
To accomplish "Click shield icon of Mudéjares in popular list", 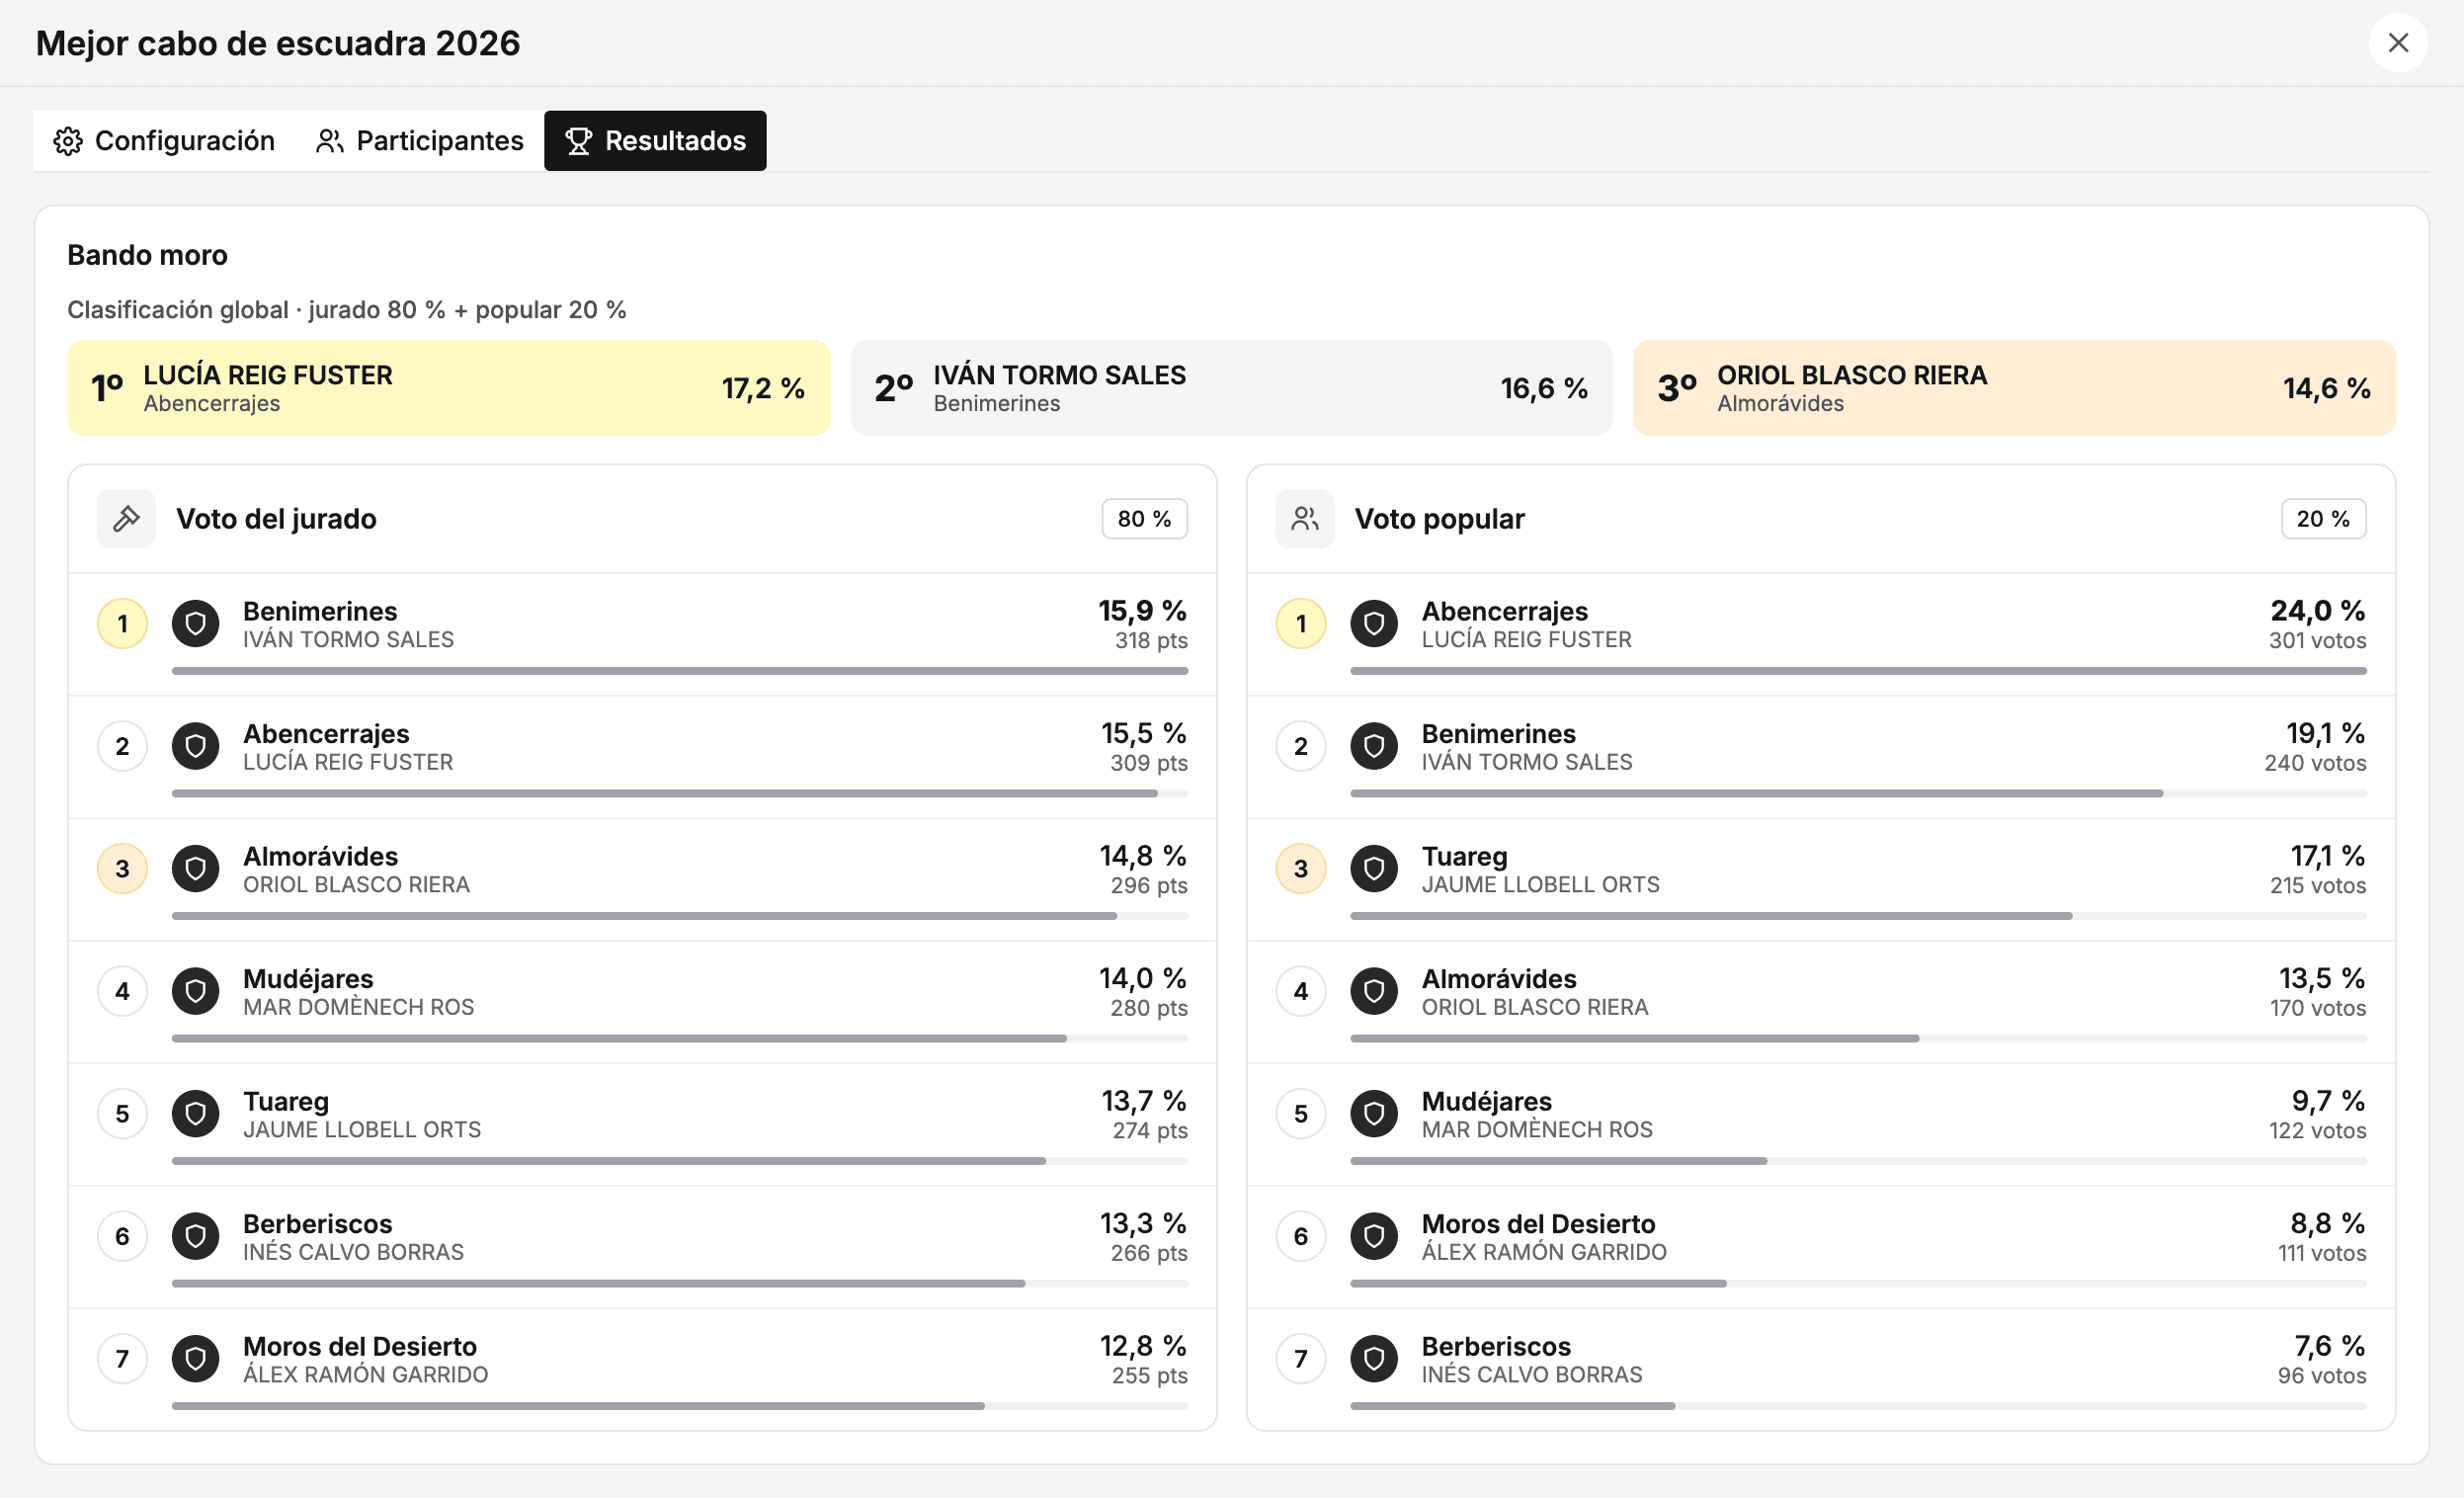I will click(1374, 1114).
